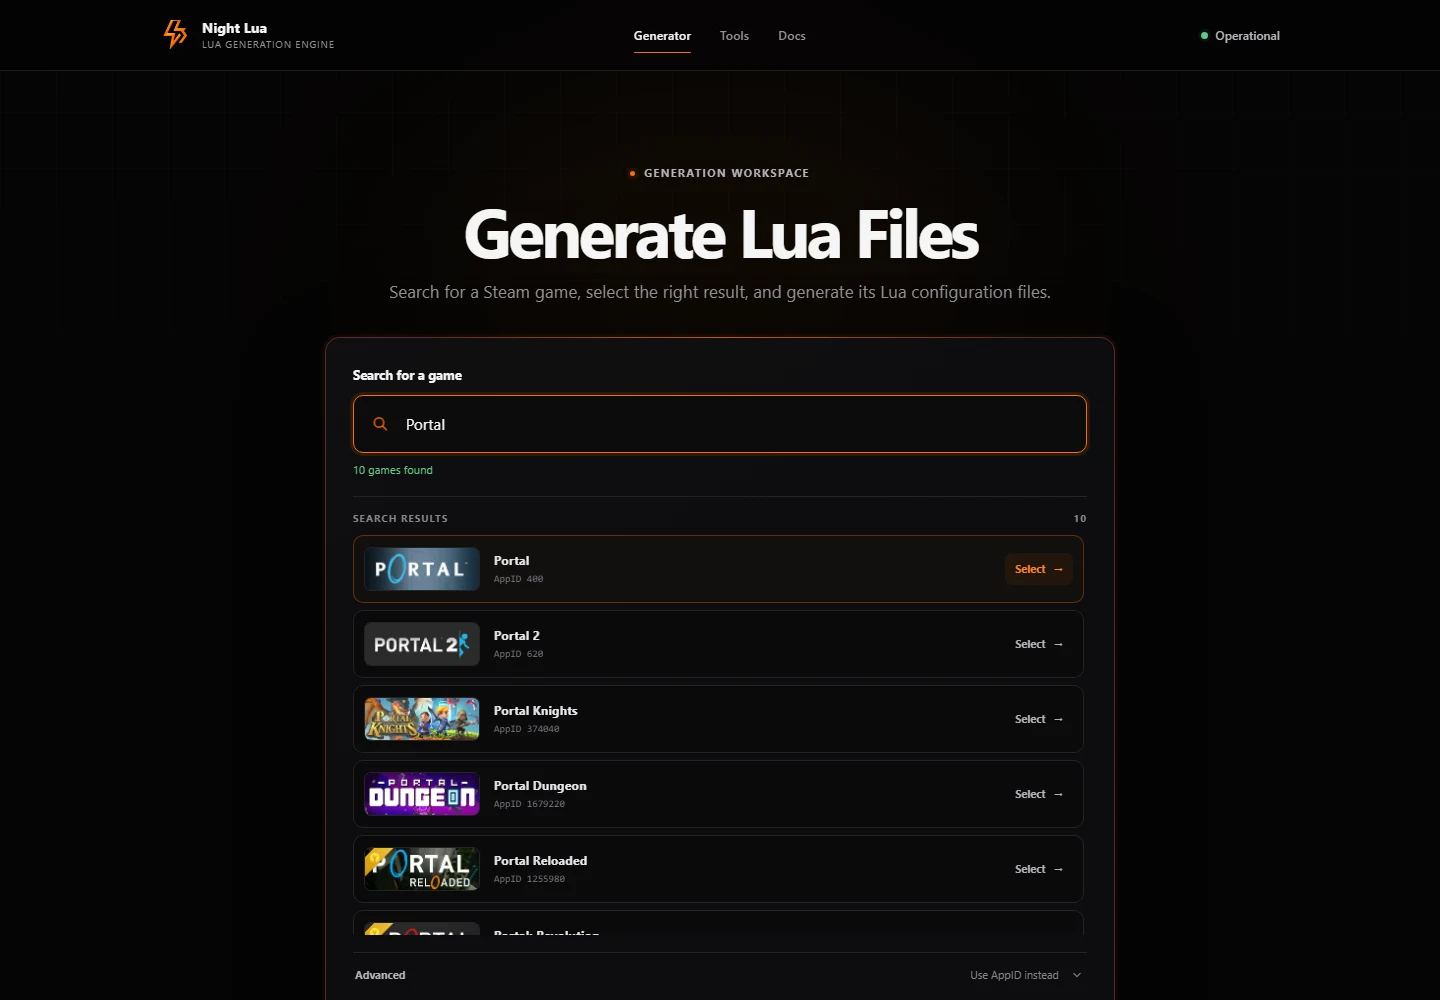Select Portal Dungeon result
The width and height of the screenshot is (1440, 1000).
coord(1039,794)
